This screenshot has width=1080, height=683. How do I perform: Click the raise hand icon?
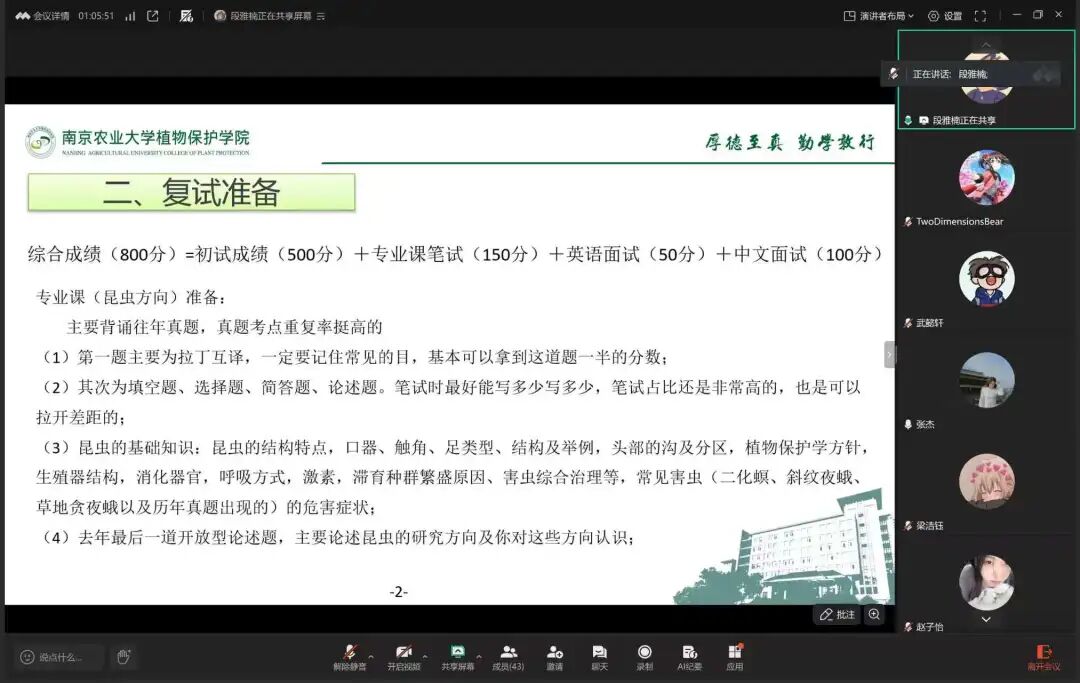pos(124,657)
